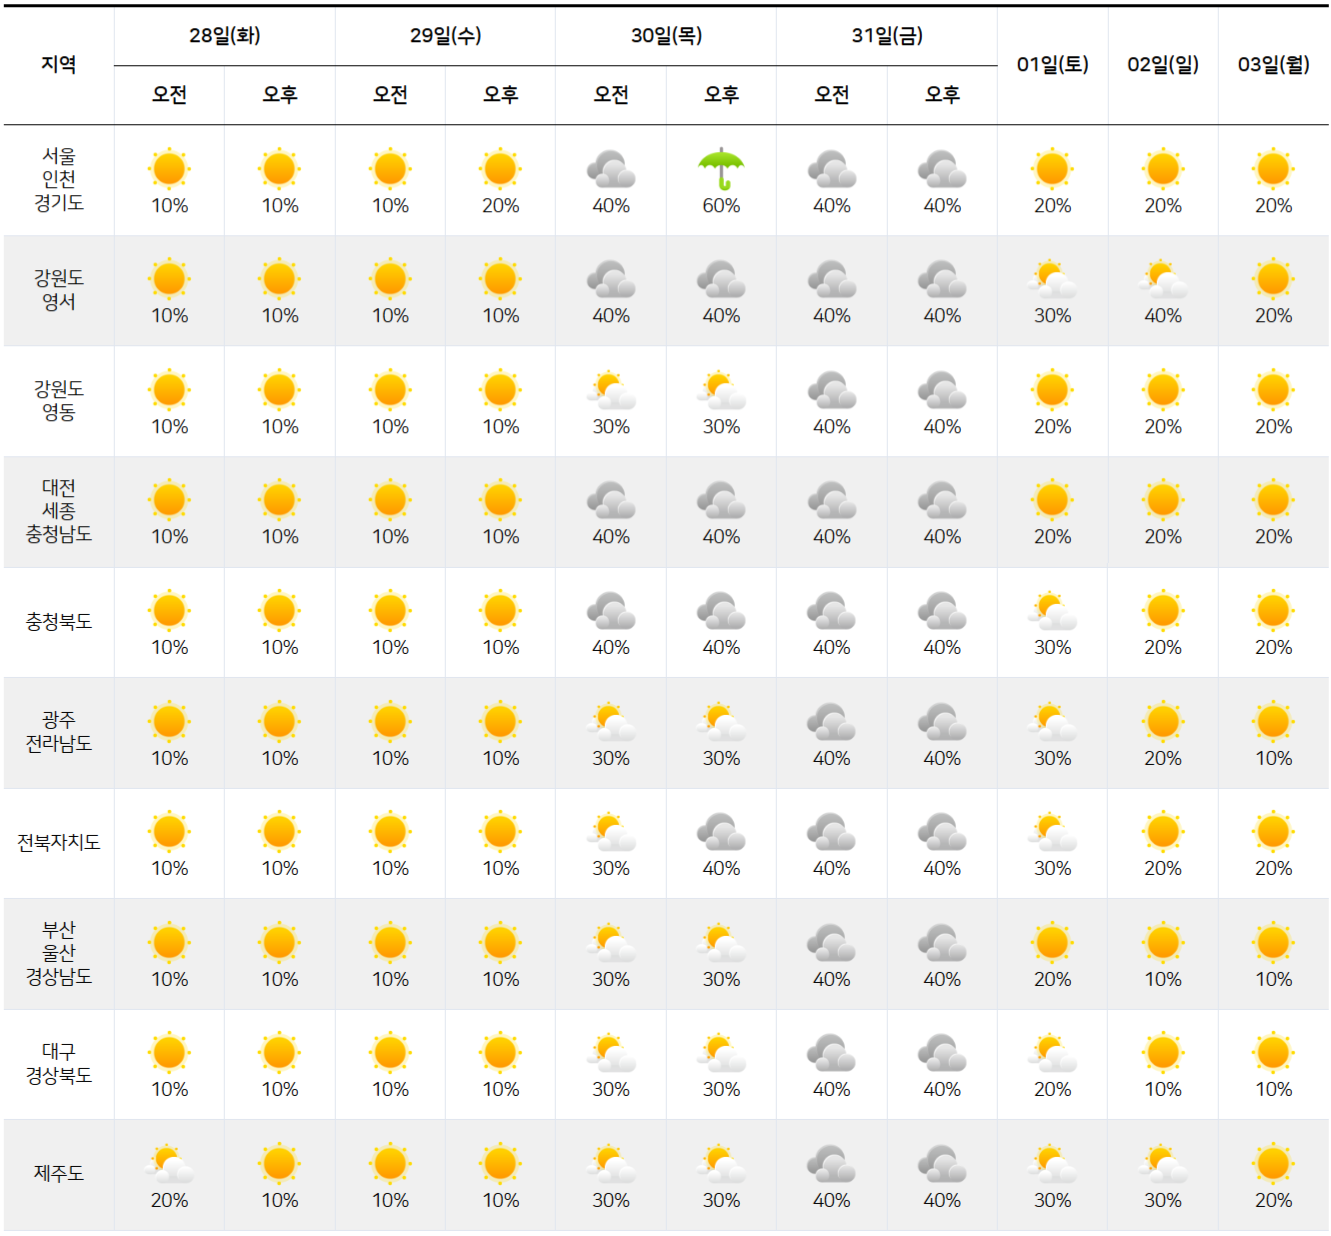Click the sunny icon for 서울 on 28일 오전

[169, 169]
